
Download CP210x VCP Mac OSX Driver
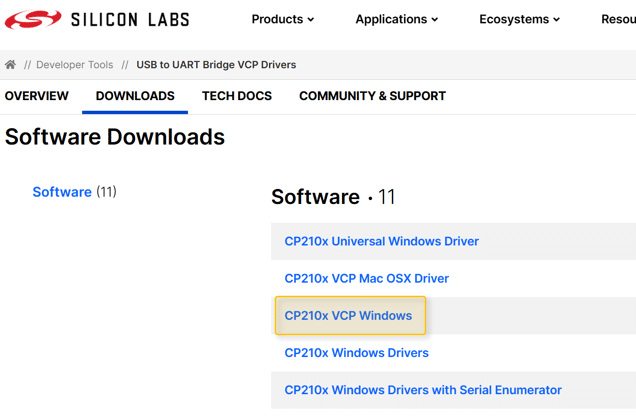[x=367, y=279]
